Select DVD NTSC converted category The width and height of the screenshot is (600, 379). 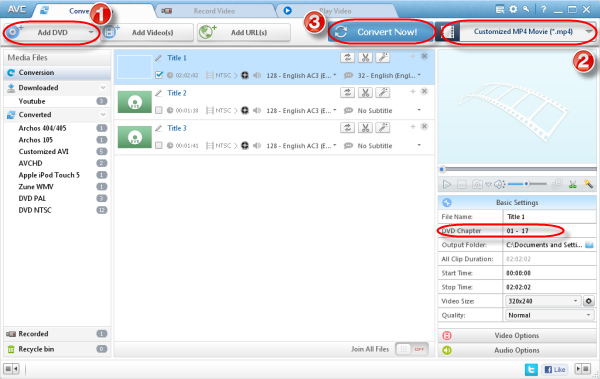point(57,210)
